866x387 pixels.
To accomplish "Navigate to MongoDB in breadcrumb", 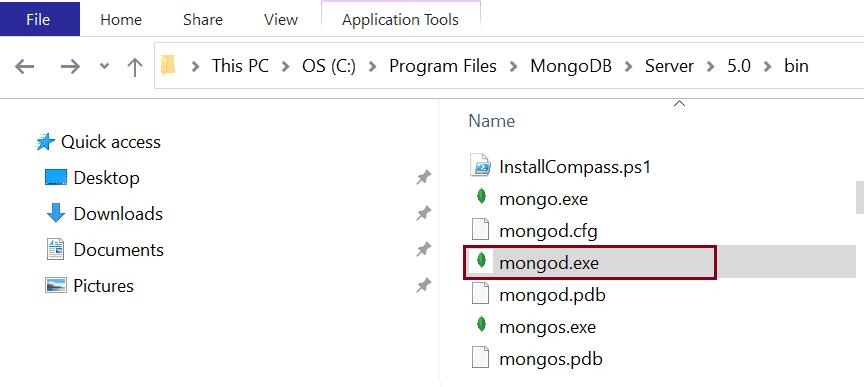I will click(x=571, y=66).
